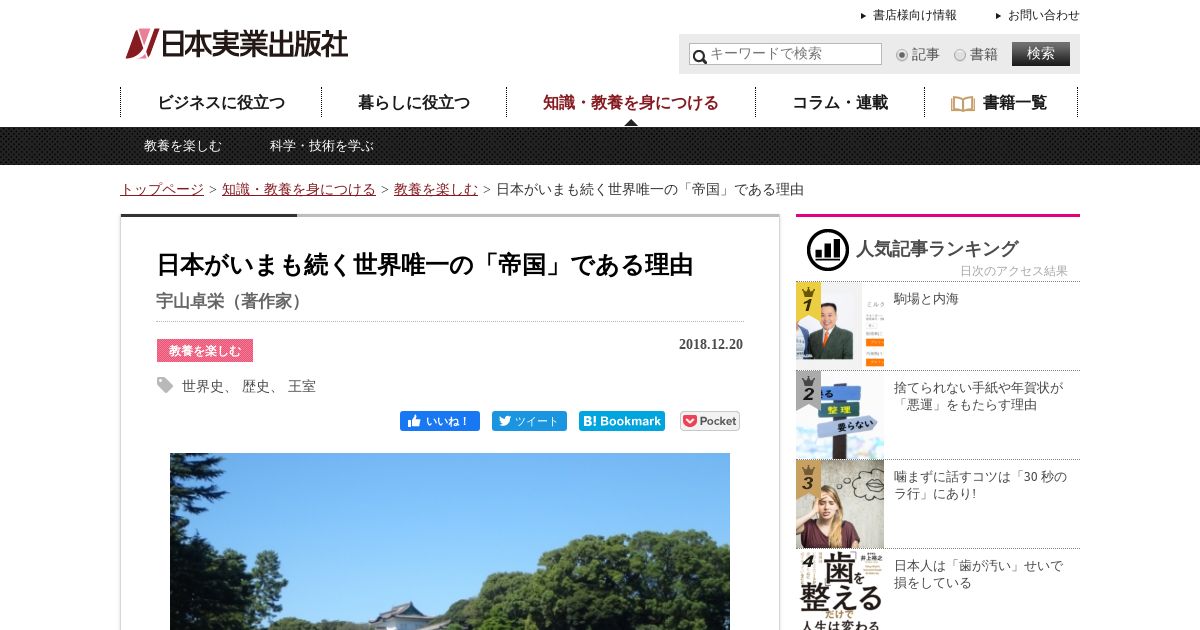Open the 世界史 tag
The image size is (1200, 630).
pos(203,386)
